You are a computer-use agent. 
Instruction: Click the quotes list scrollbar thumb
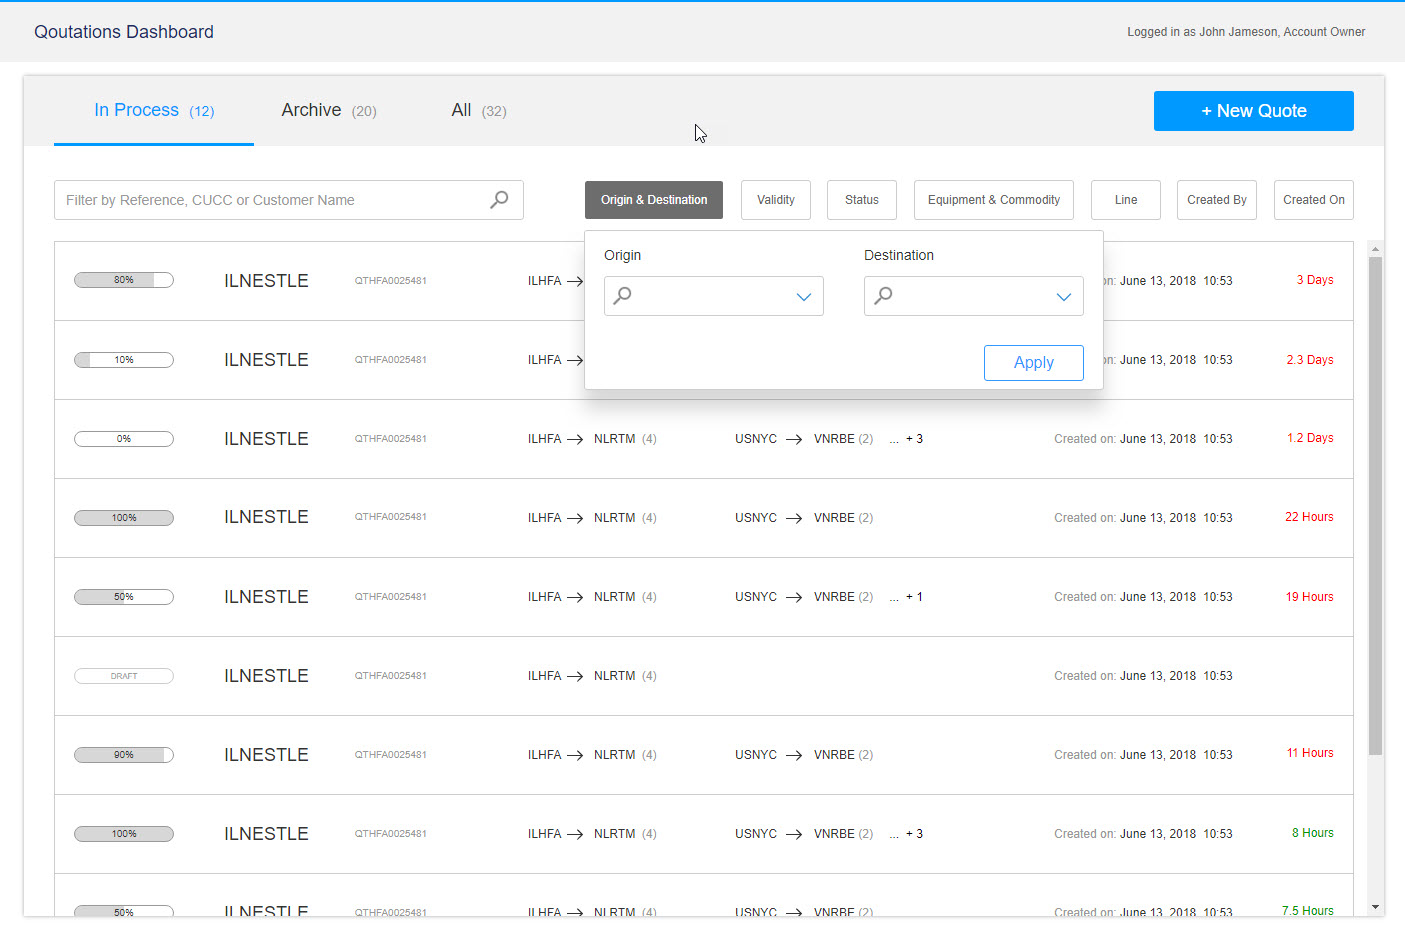click(x=1376, y=505)
